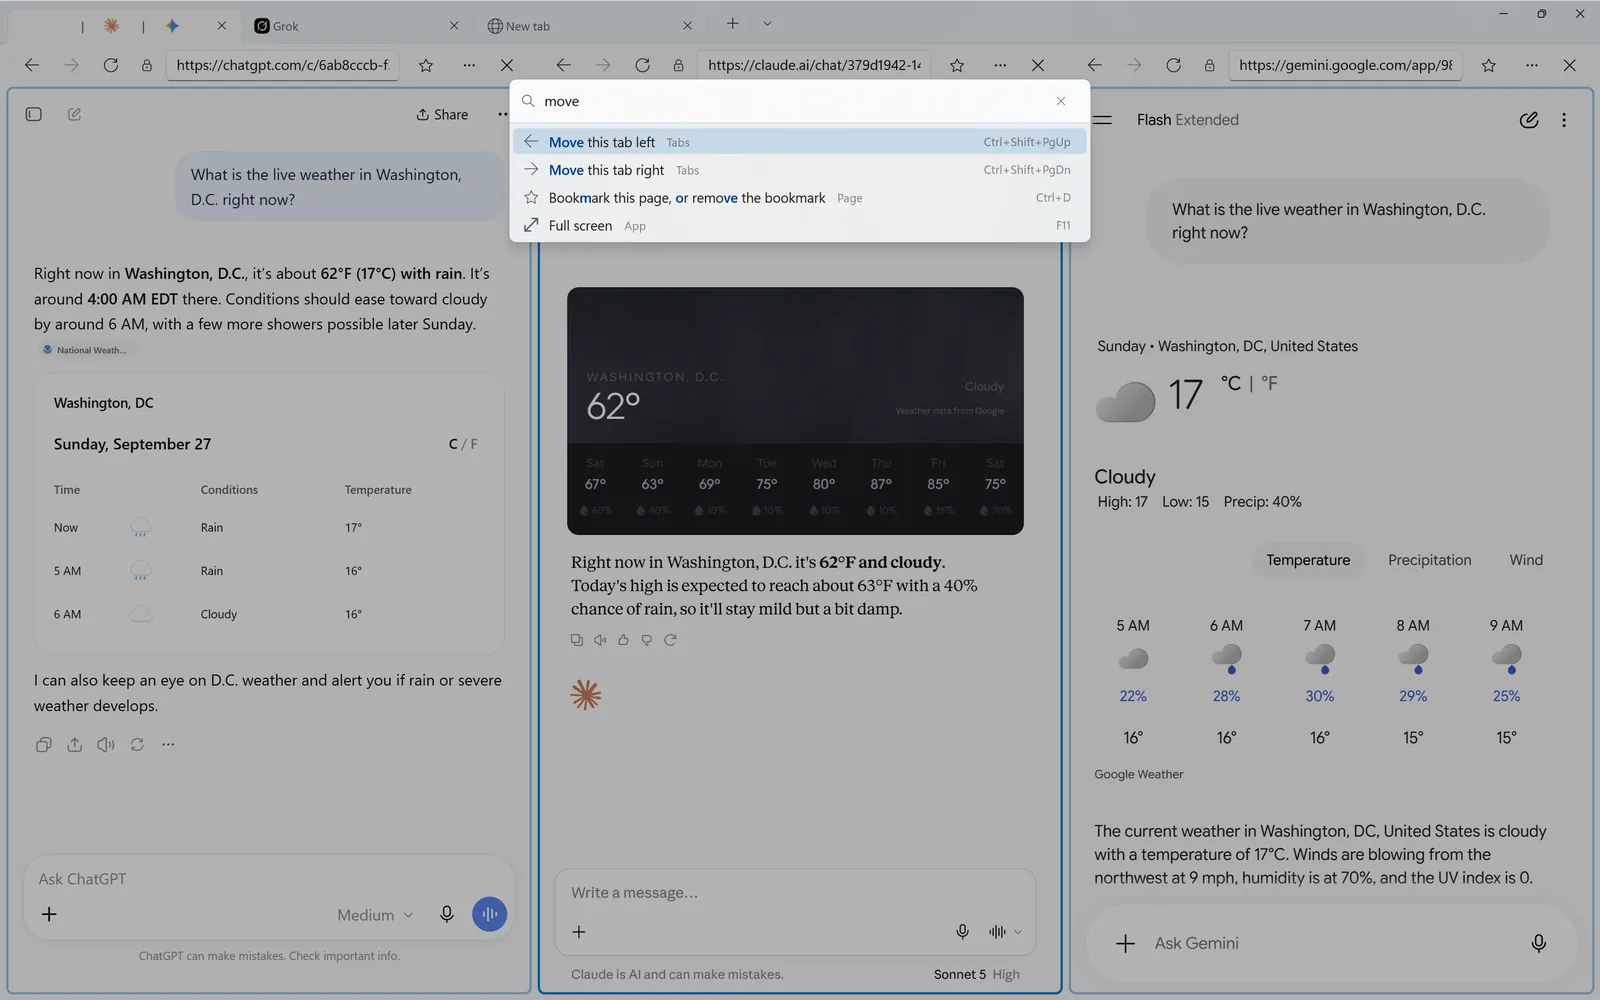Select °C units in Gemini weather
The height and width of the screenshot is (1000, 1600).
pos(1231,383)
